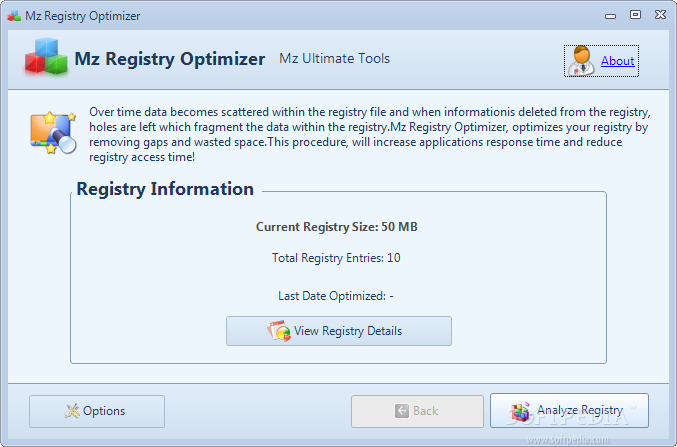The height and width of the screenshot is (447, 677).
Task: Click the registry magnifier stars icon
Action: pyautogui.click(x=53, y=133)
